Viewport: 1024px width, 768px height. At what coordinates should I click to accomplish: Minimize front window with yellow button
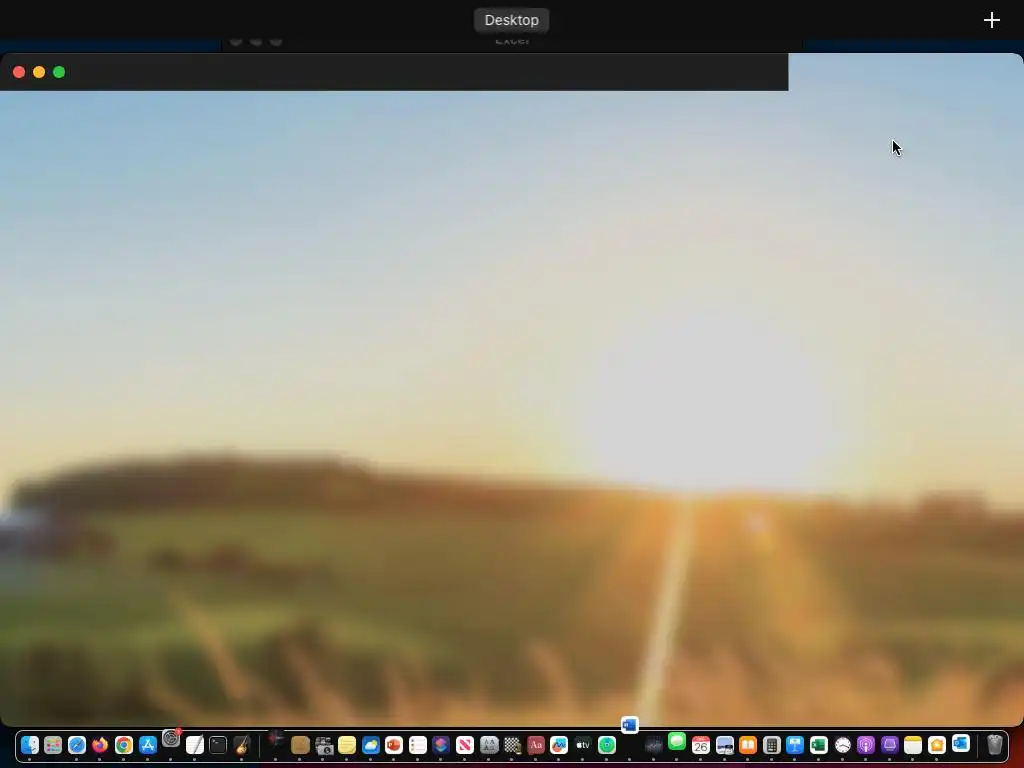point(39,72)
